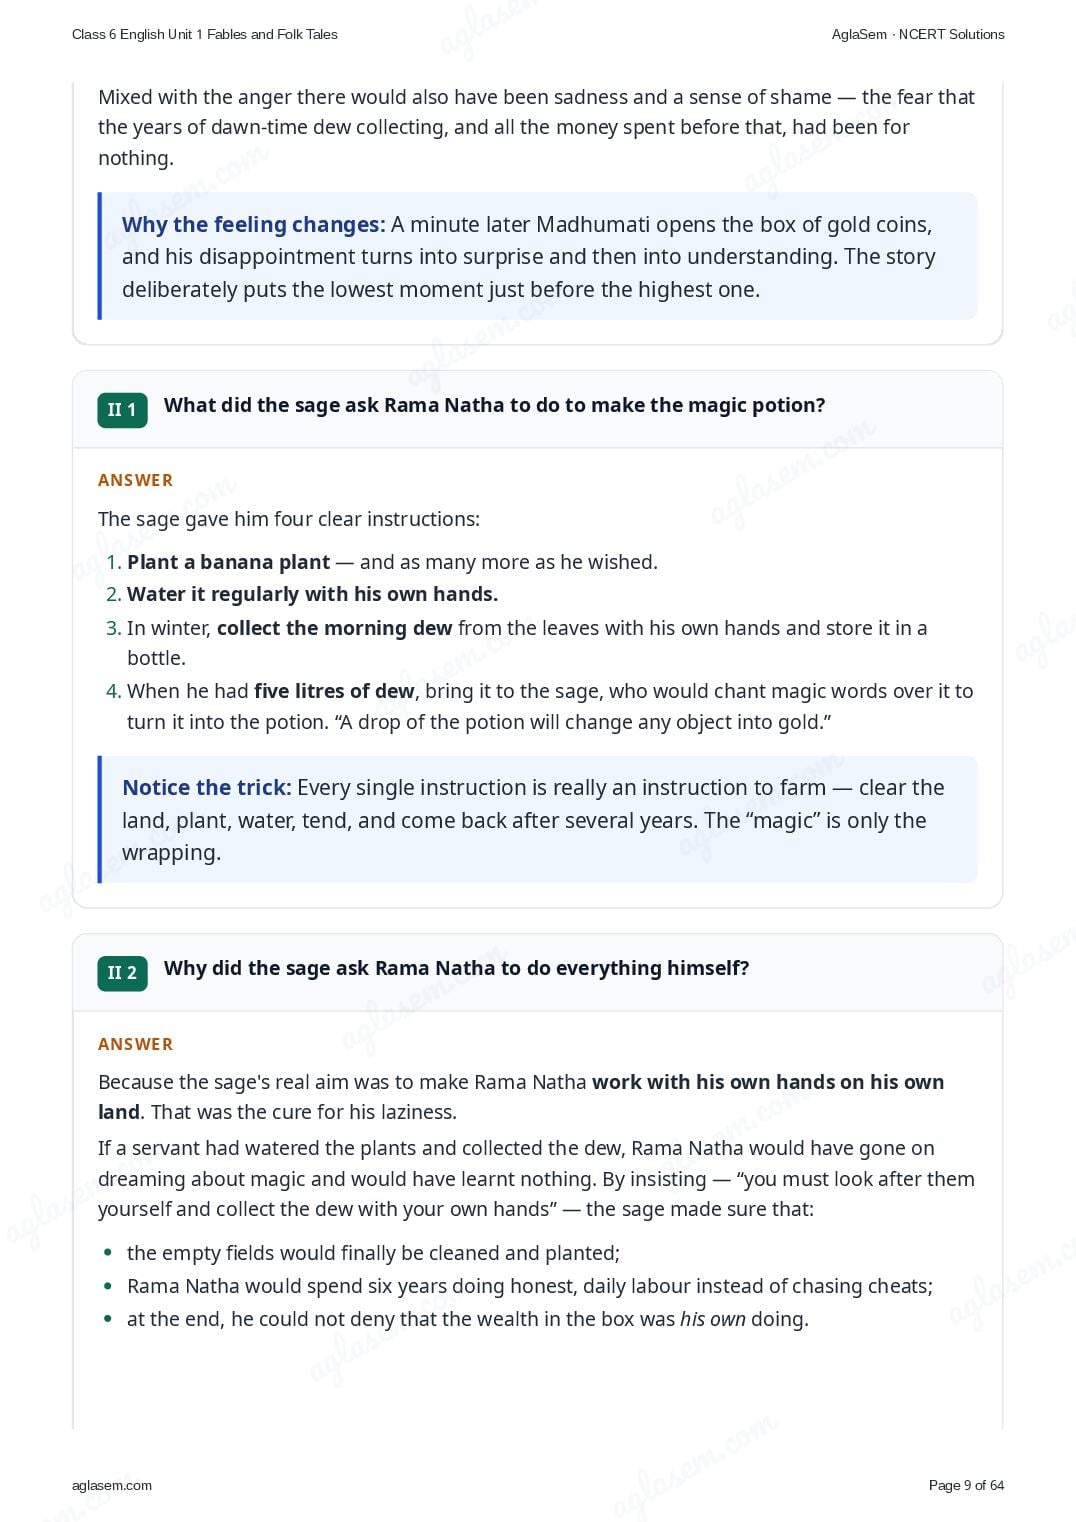Click bullet 'the empty fields would finally be cleaned'
The width and height of the screenshot is (1076, 1522).
(x=373, y=1253)
